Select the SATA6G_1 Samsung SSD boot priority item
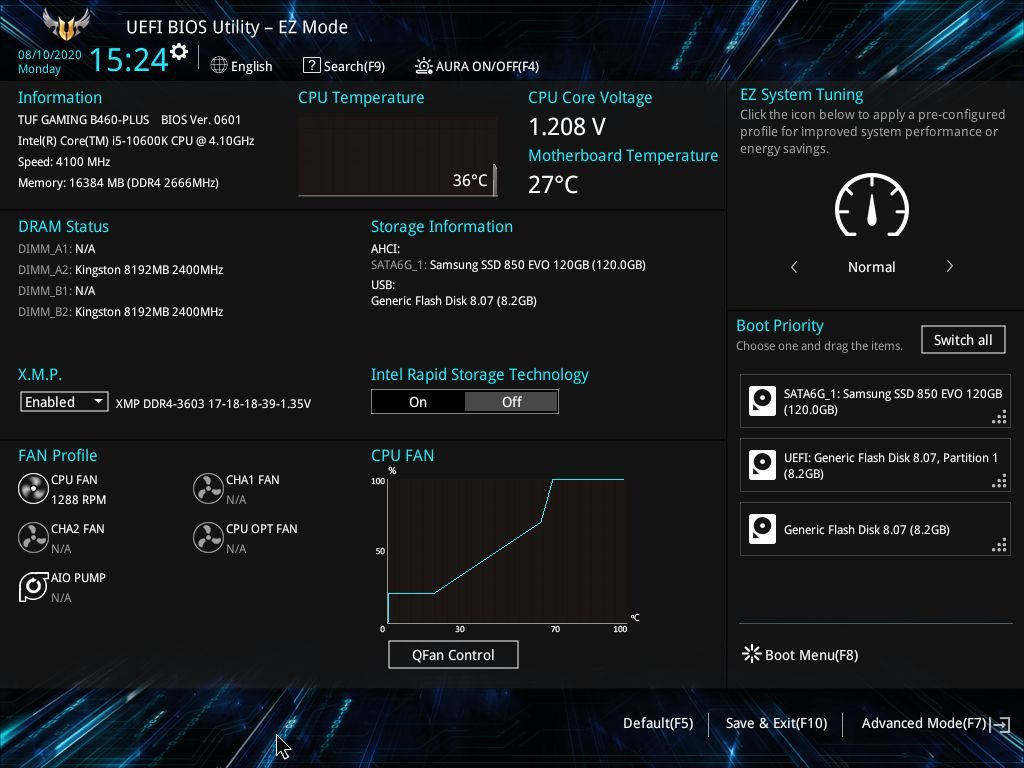 875,401
